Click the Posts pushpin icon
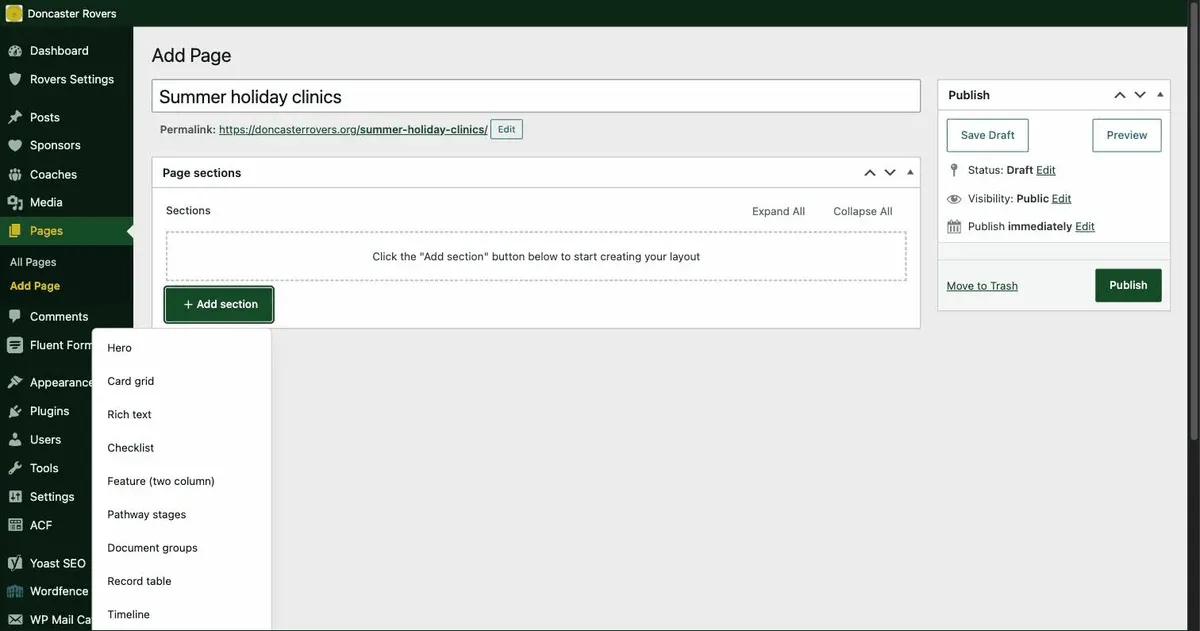1200x631 pixels. coord(15,117)
